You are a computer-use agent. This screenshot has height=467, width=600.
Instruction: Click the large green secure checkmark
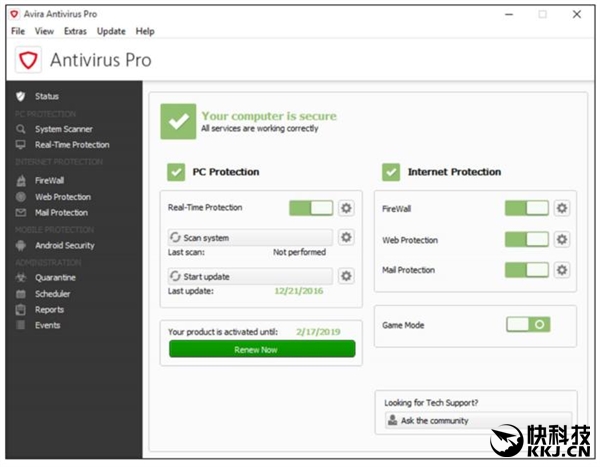coord(178,121)
